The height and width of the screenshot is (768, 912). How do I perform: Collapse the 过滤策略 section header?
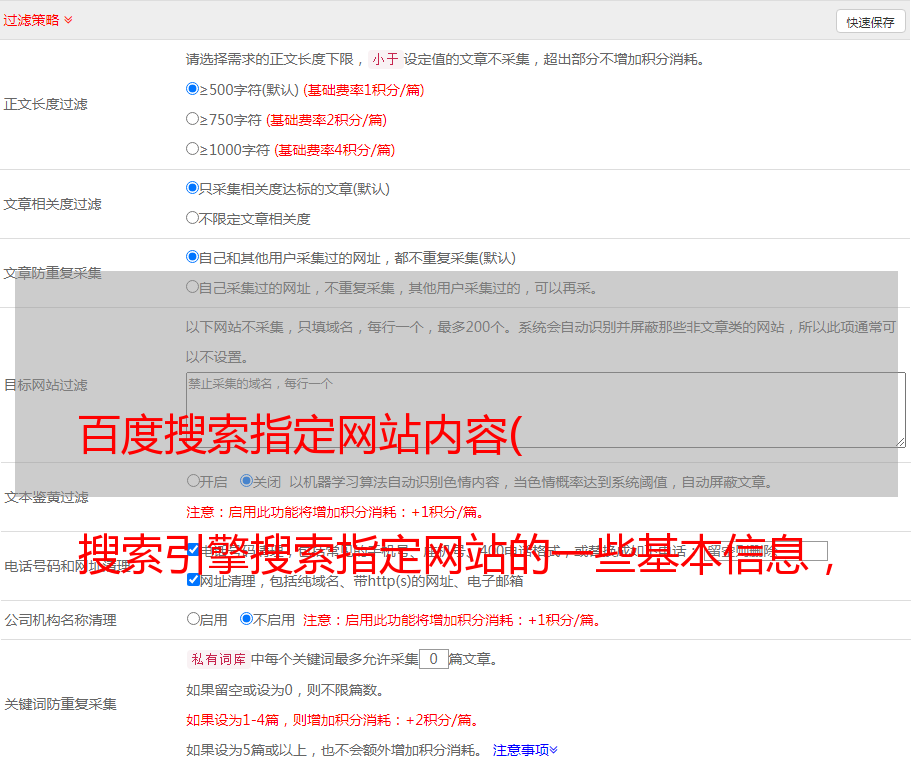37,20
